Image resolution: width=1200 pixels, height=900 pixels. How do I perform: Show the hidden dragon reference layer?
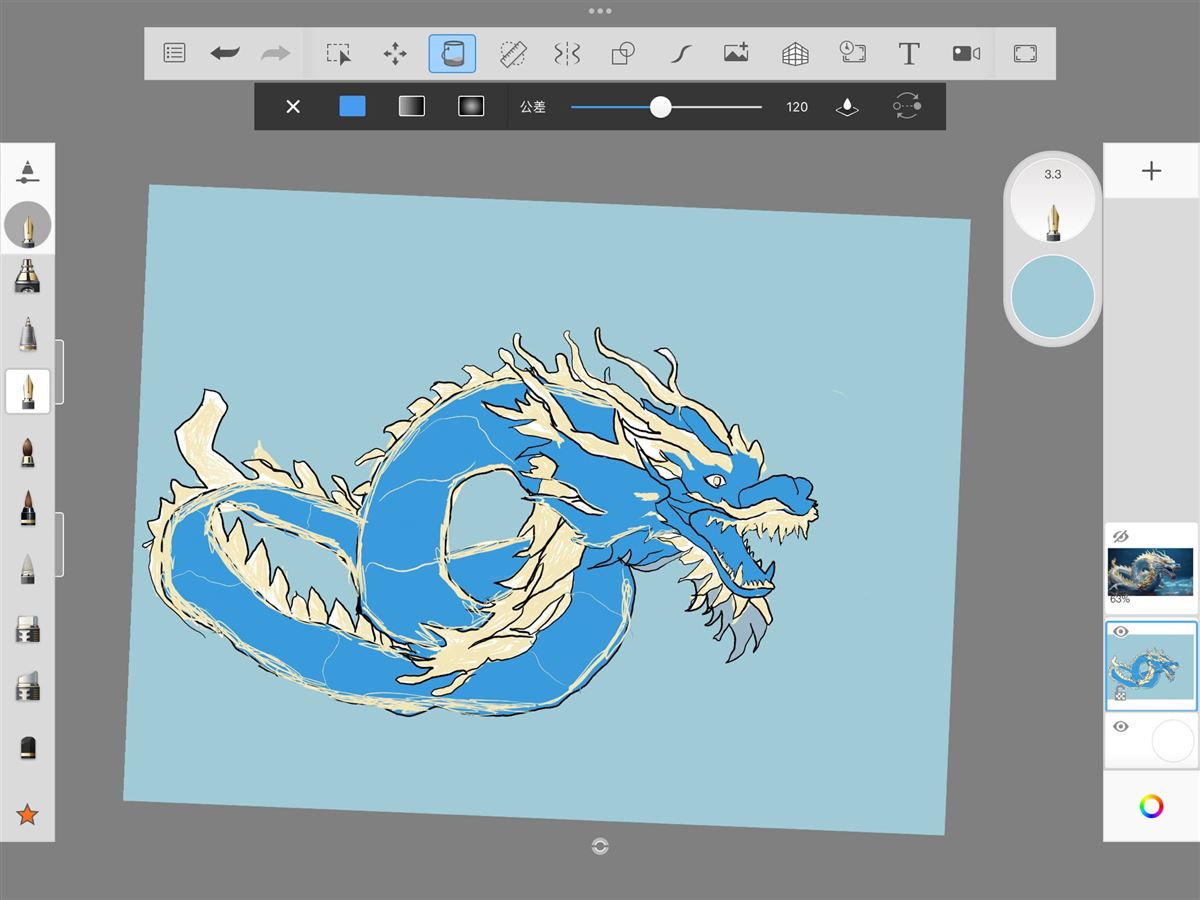coord(1120,536)
